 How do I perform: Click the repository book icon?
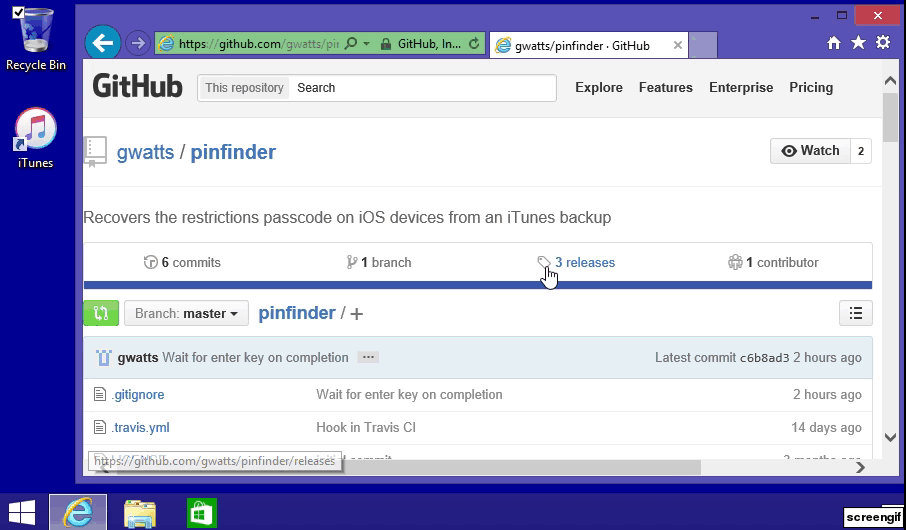point(95,151)
